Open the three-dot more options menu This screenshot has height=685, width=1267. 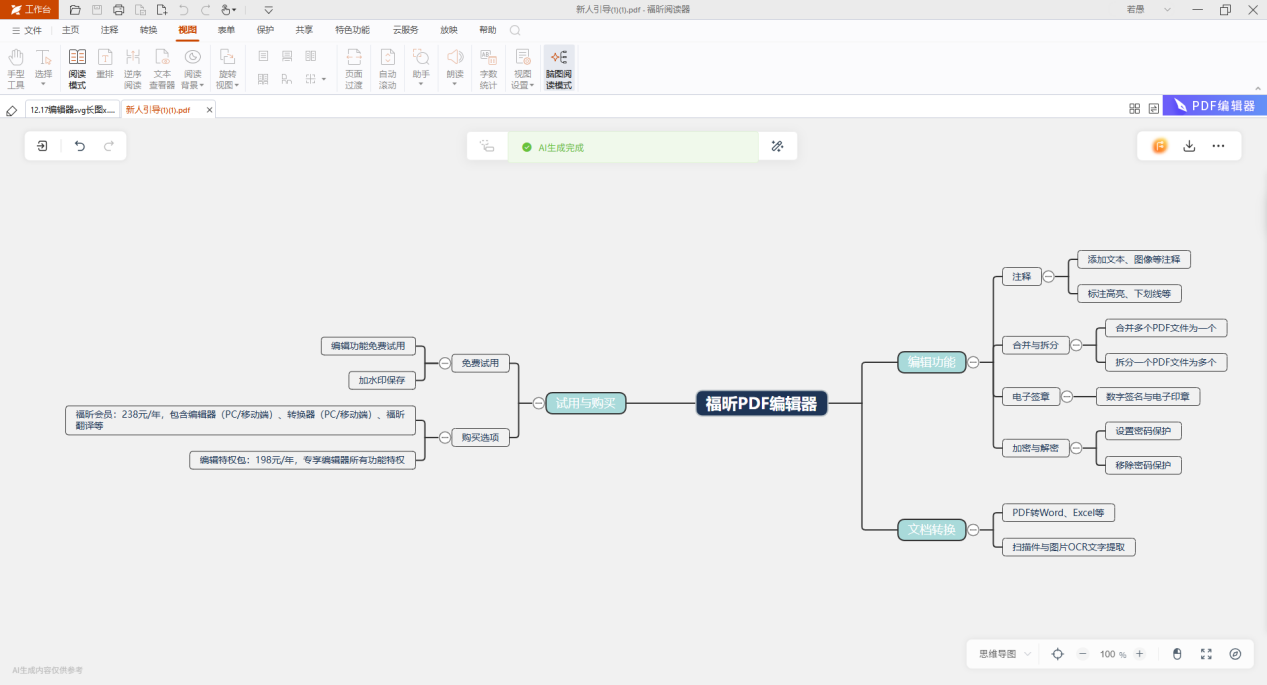1218,146
